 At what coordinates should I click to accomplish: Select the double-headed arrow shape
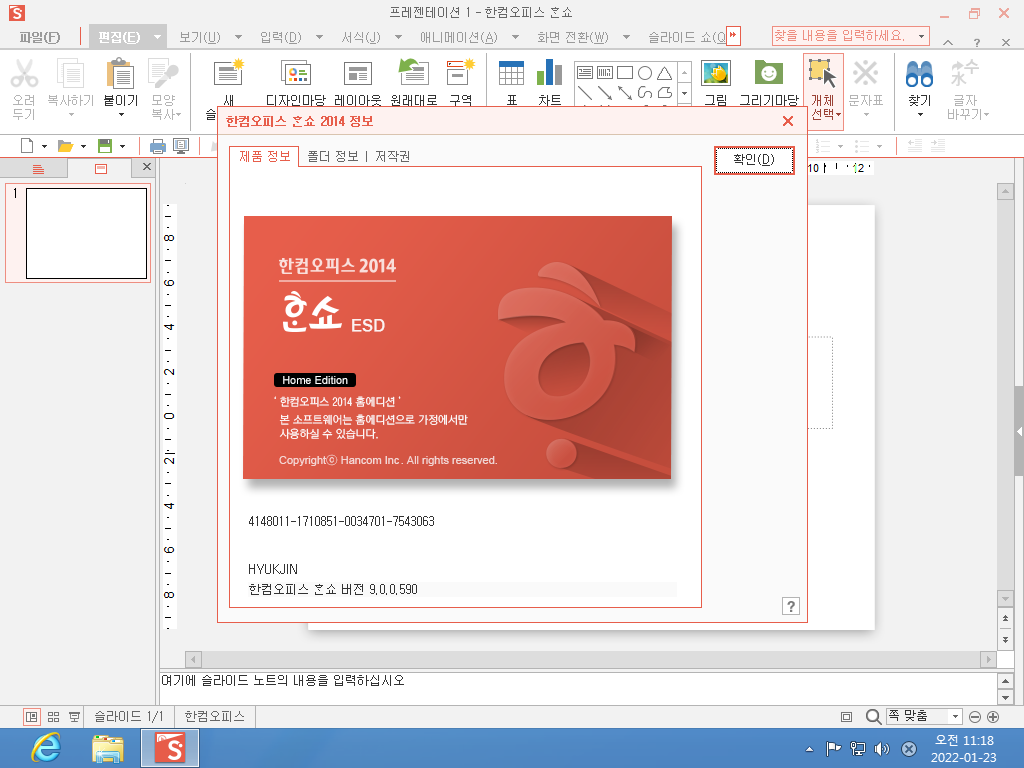click(625, 93)
